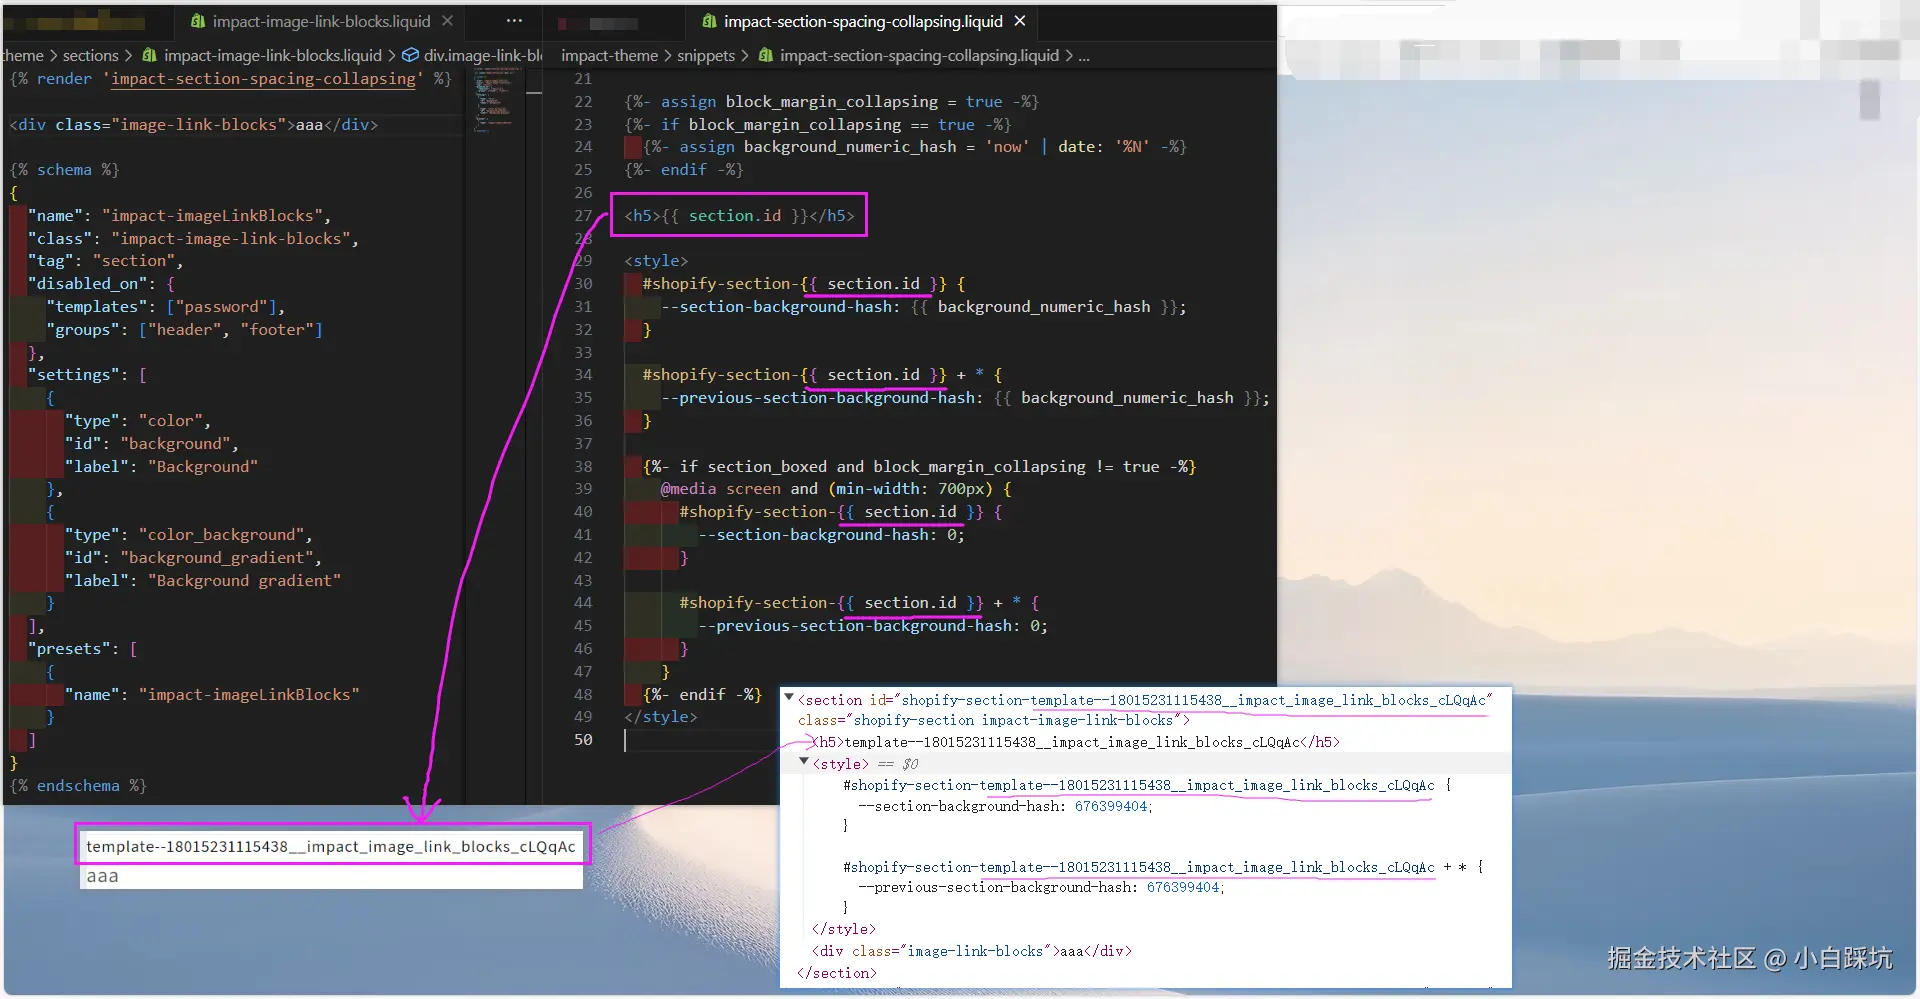Select the image-link-blocks div row in DevTools
This screenshot has height=999, width=1920.
click(971, 951)
